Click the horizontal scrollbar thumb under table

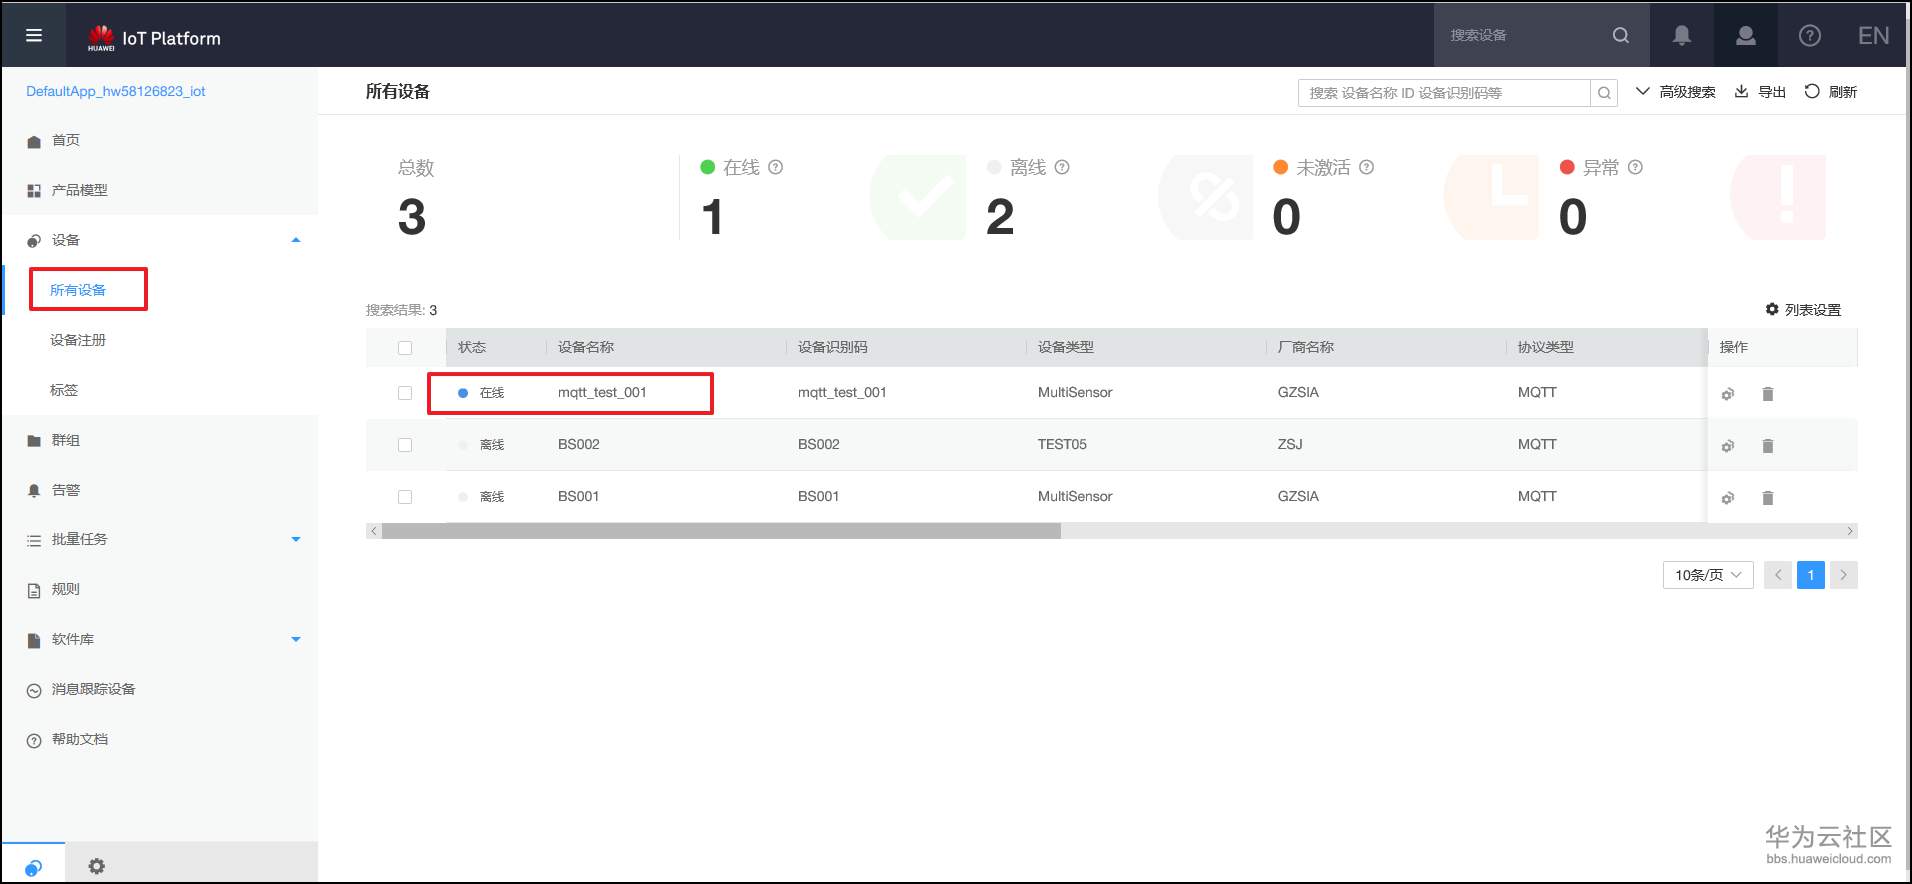click(x=721, y=531)
